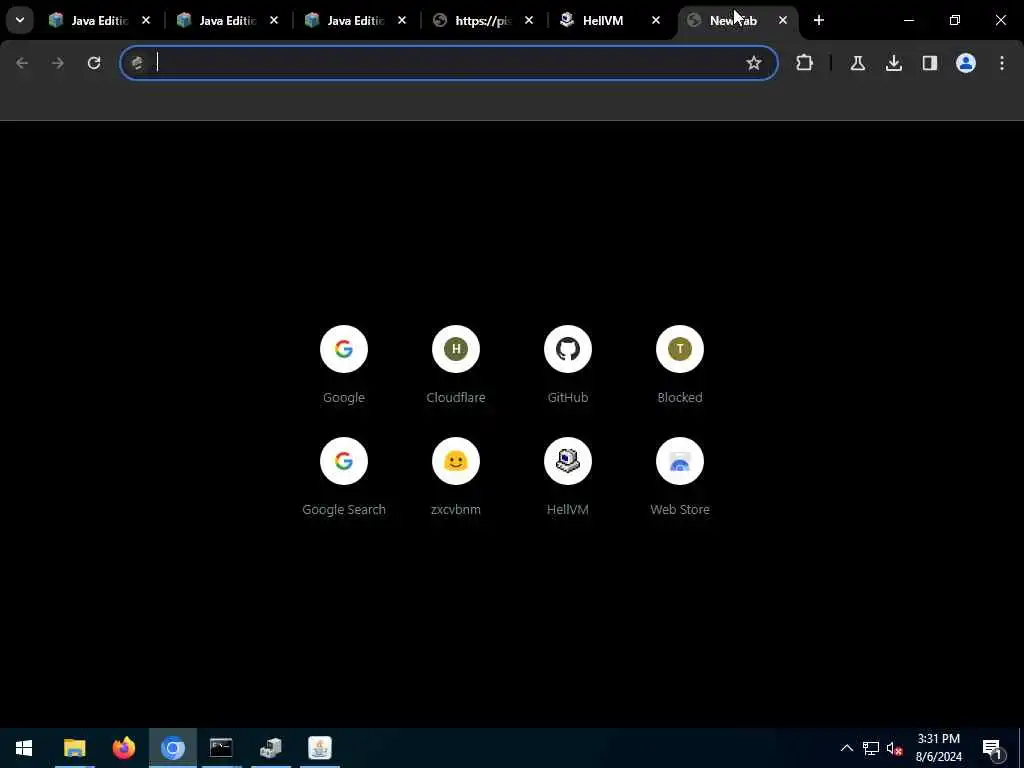Close the New Tab tab

pos(783,20)
